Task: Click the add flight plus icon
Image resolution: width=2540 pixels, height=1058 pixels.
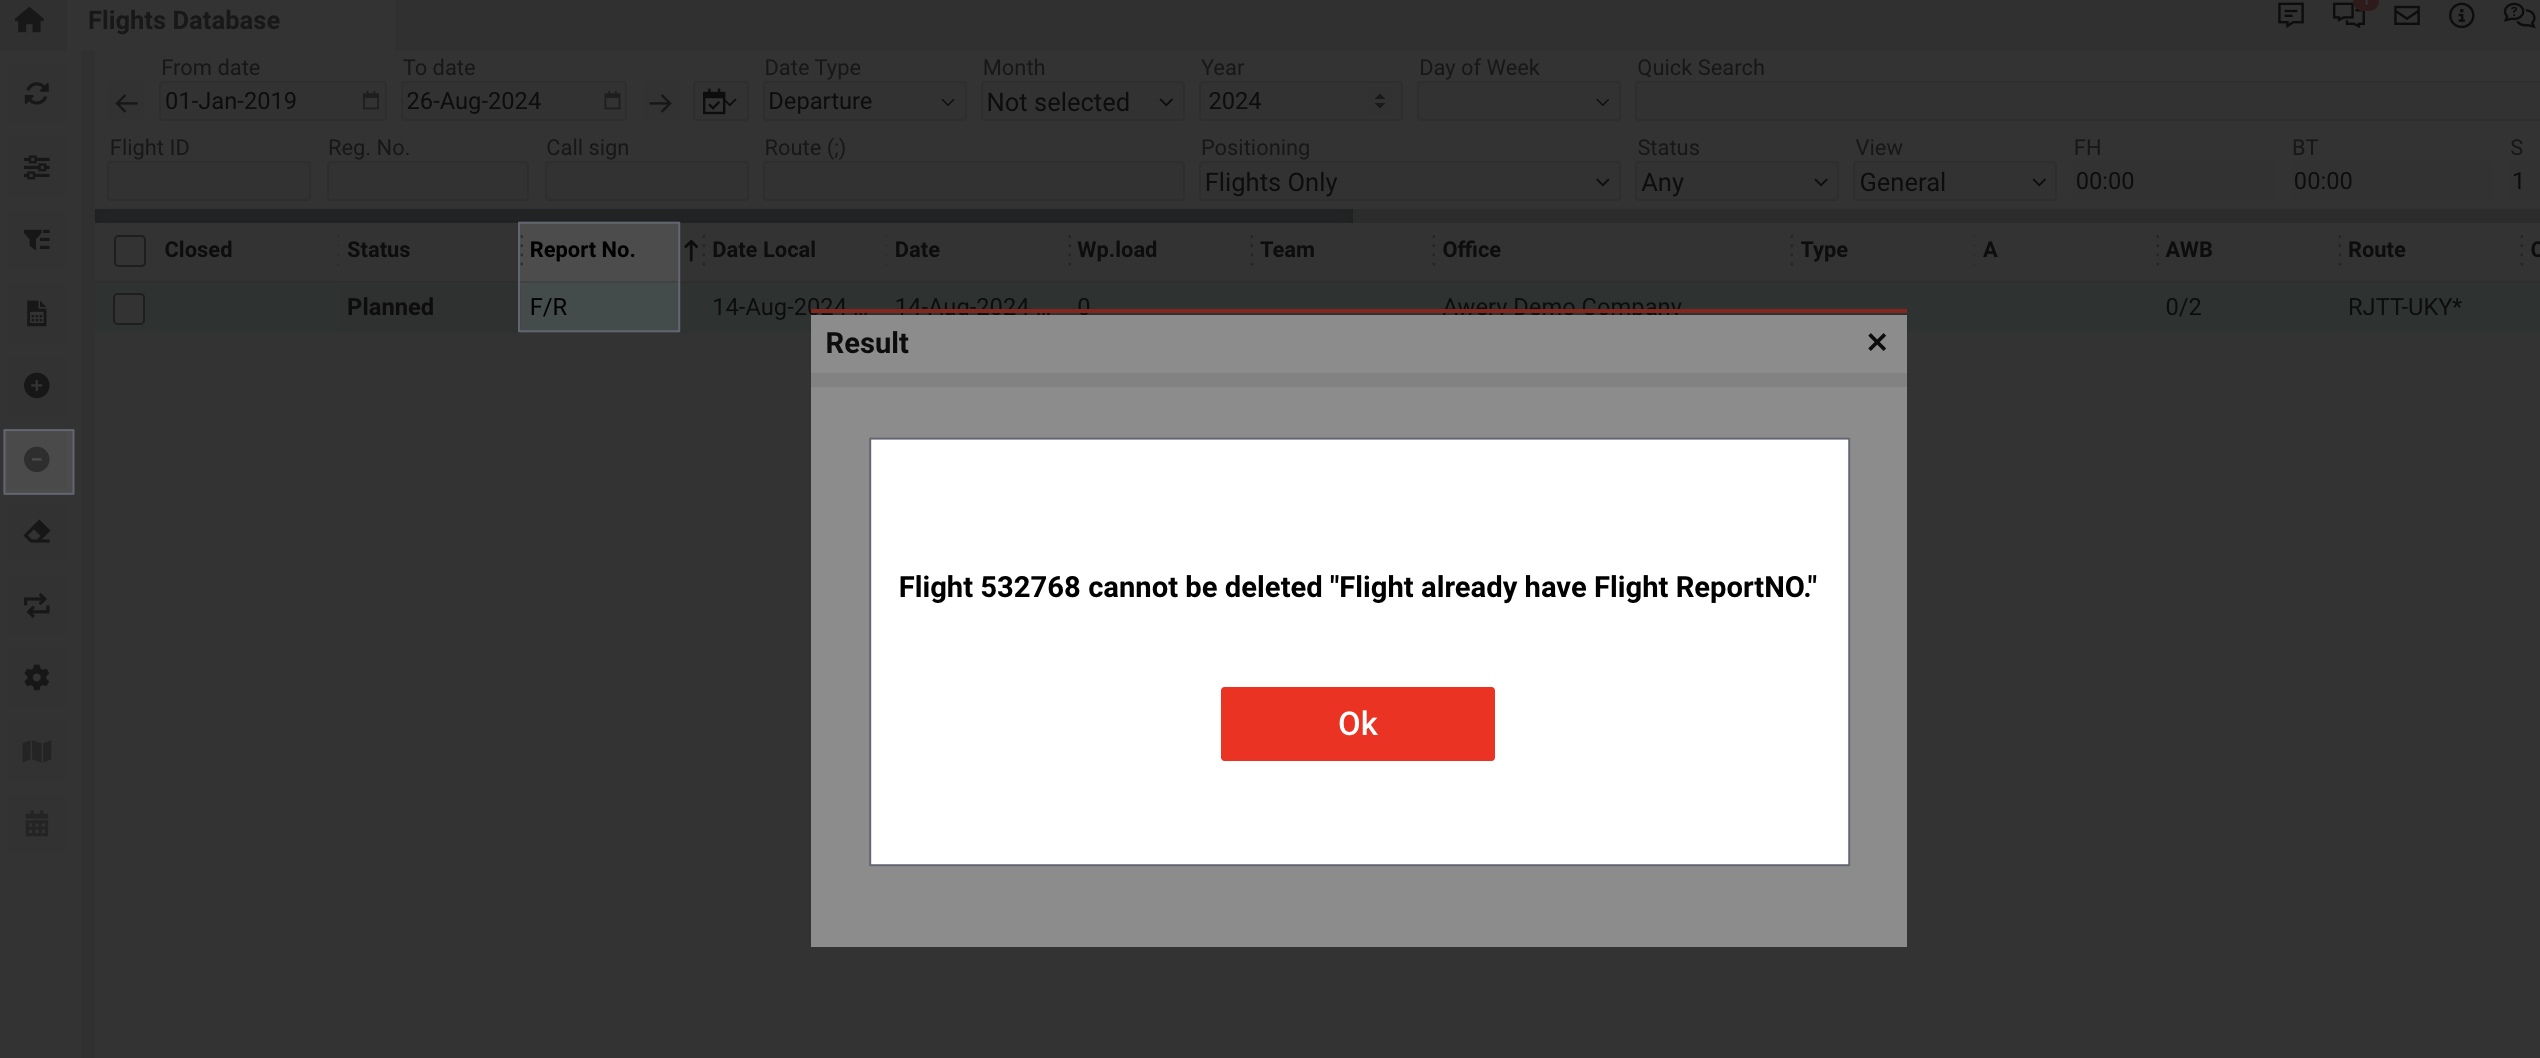Action: click(37, 386)
